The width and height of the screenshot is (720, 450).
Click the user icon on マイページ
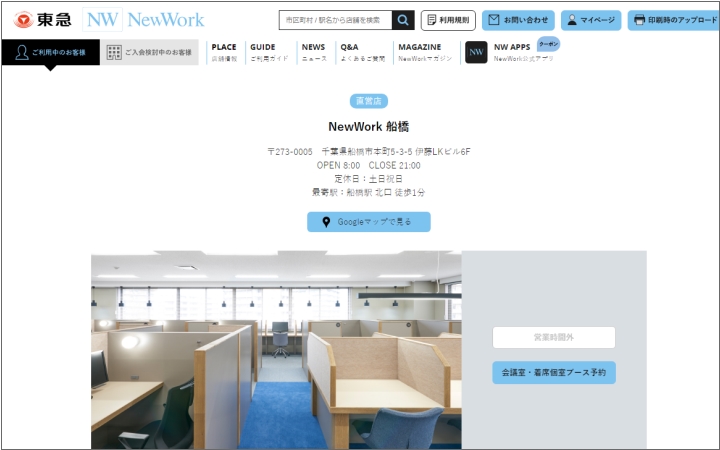[x=572, y=20]
